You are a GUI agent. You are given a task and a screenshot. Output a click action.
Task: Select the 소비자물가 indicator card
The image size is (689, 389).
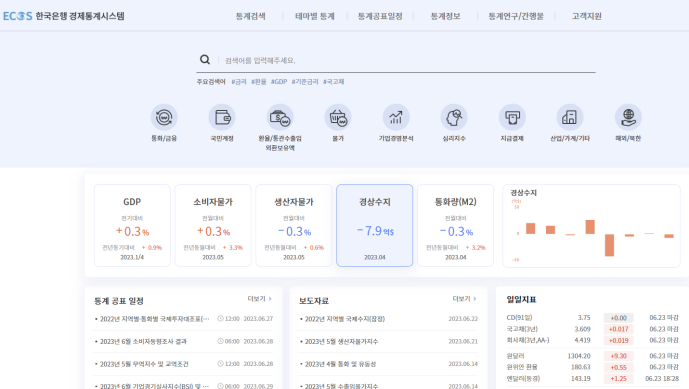tap(213, 225)
